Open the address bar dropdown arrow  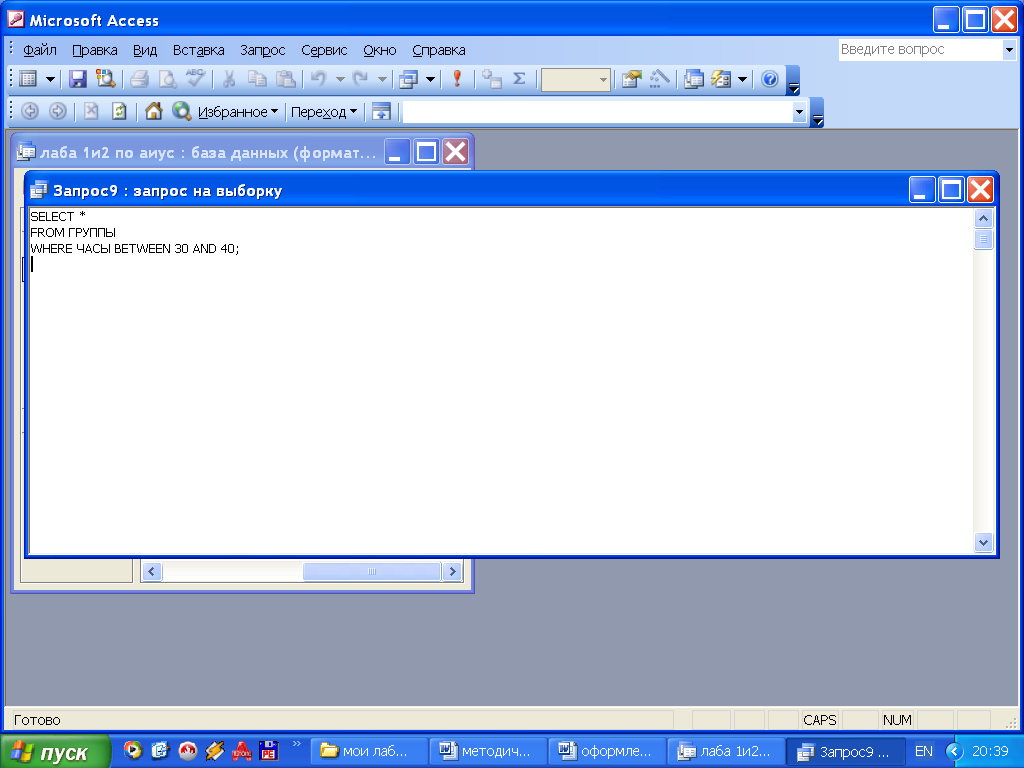799,112
